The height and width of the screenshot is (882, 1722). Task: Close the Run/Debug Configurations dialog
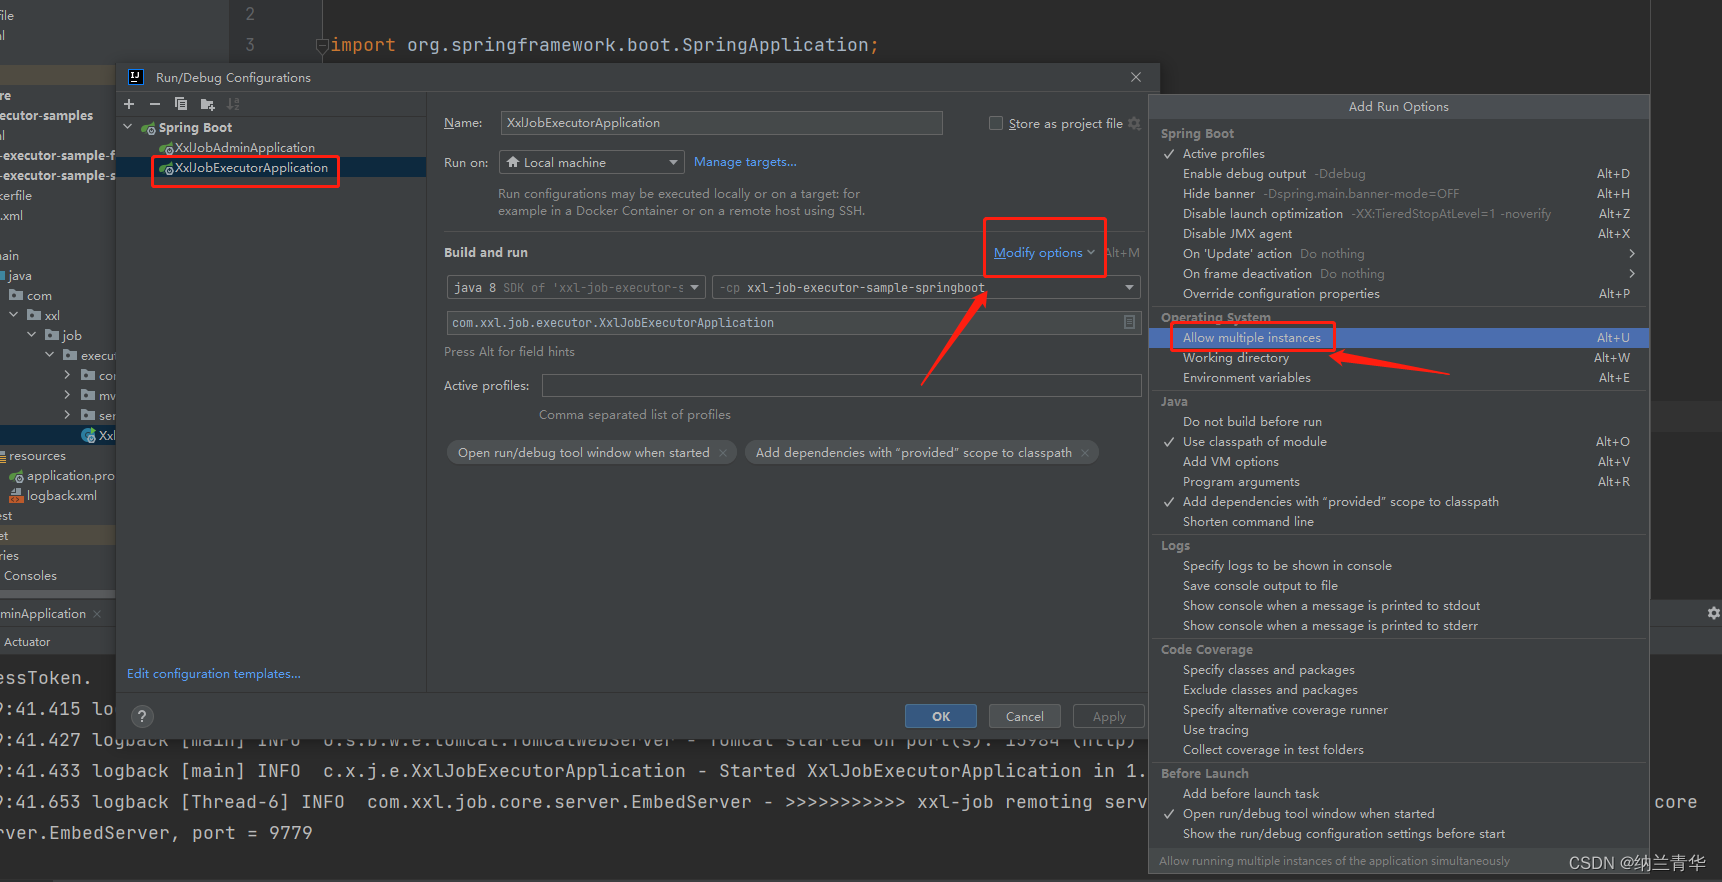point(1136,77)
